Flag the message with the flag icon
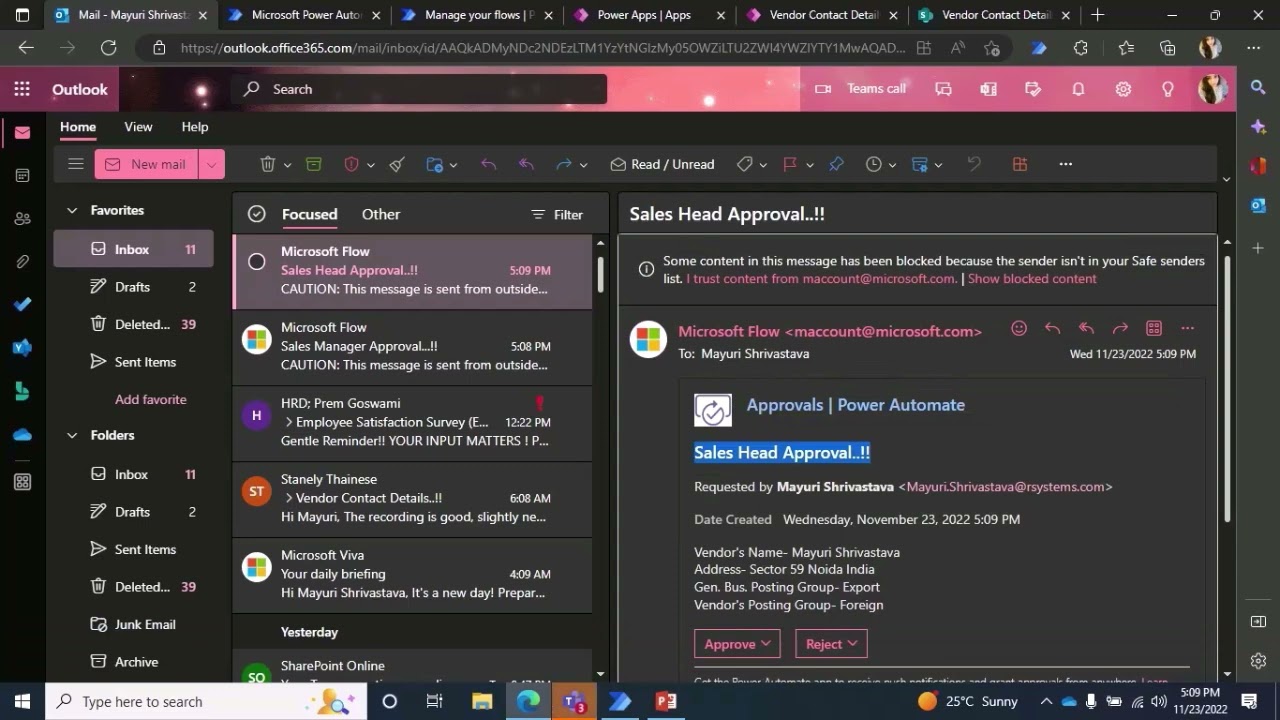This screenshot has height=720, width=1280. pyautogui.click(x=790, y=164)
